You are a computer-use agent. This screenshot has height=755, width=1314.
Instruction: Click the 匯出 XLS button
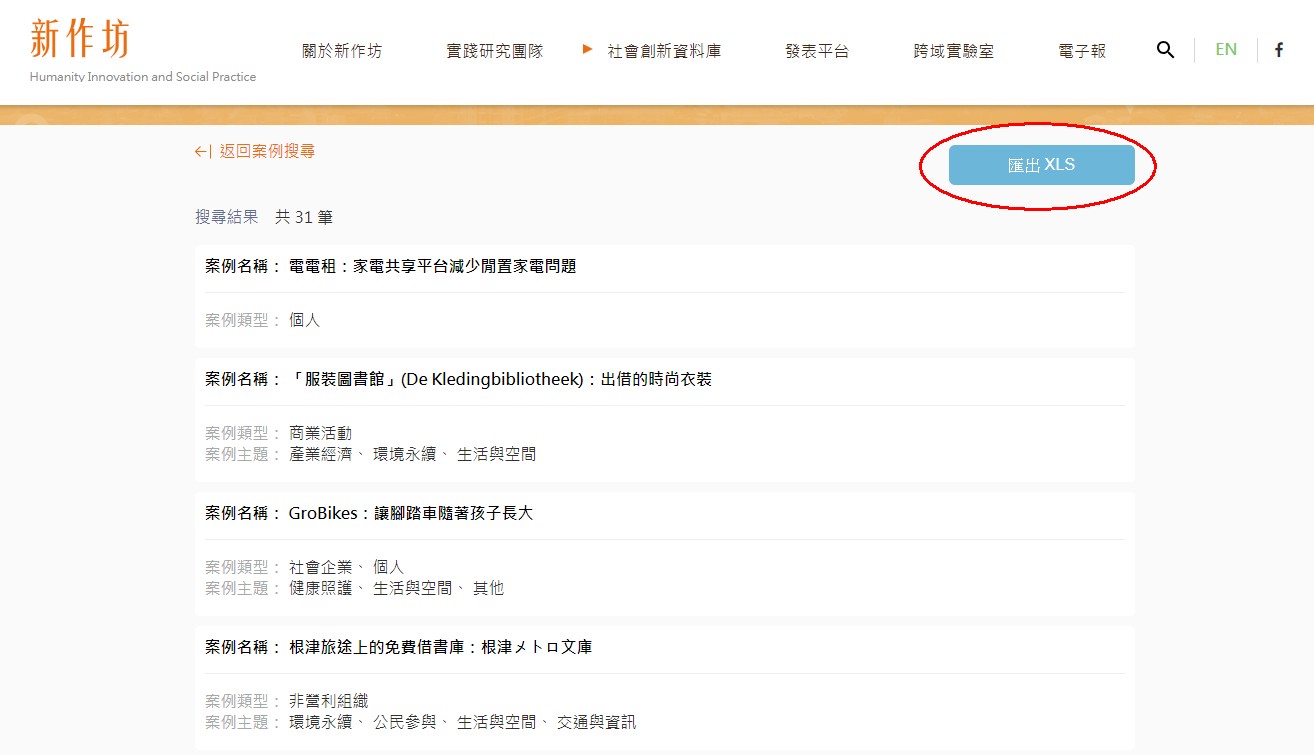click(x=1042, y=165)
